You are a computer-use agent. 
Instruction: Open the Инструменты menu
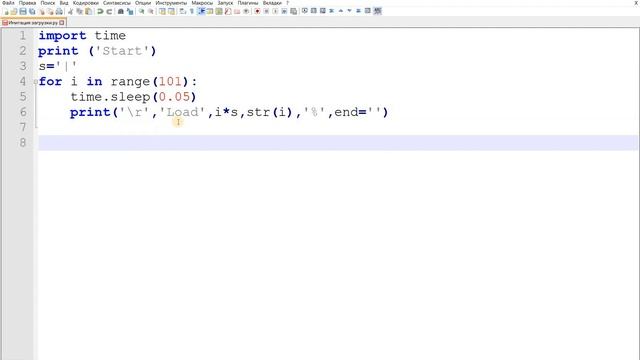171,3
